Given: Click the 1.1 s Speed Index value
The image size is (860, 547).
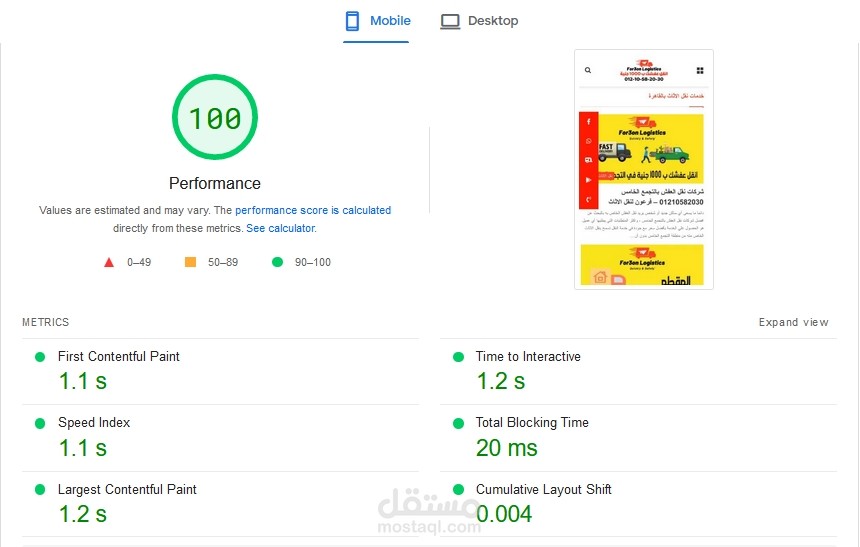Looking at the screenshot, I should (83, 448).
